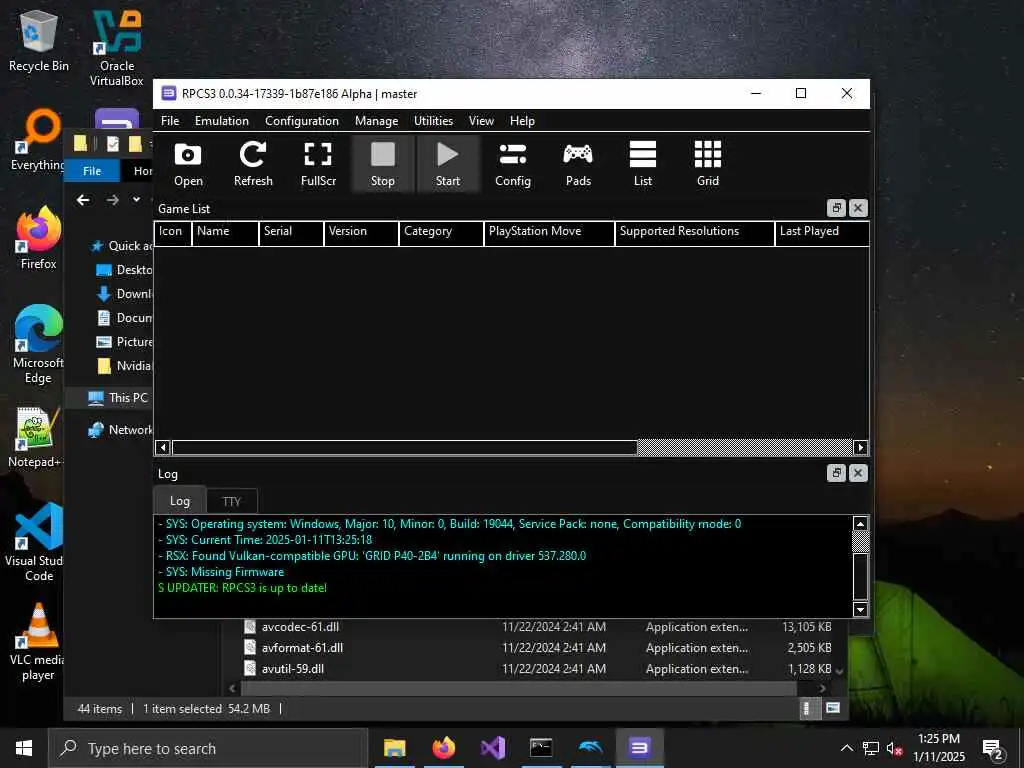Open the Utilities menu
Image resolution: width=1024 pixels, height=768 pixels.
[x=433, y=121]
